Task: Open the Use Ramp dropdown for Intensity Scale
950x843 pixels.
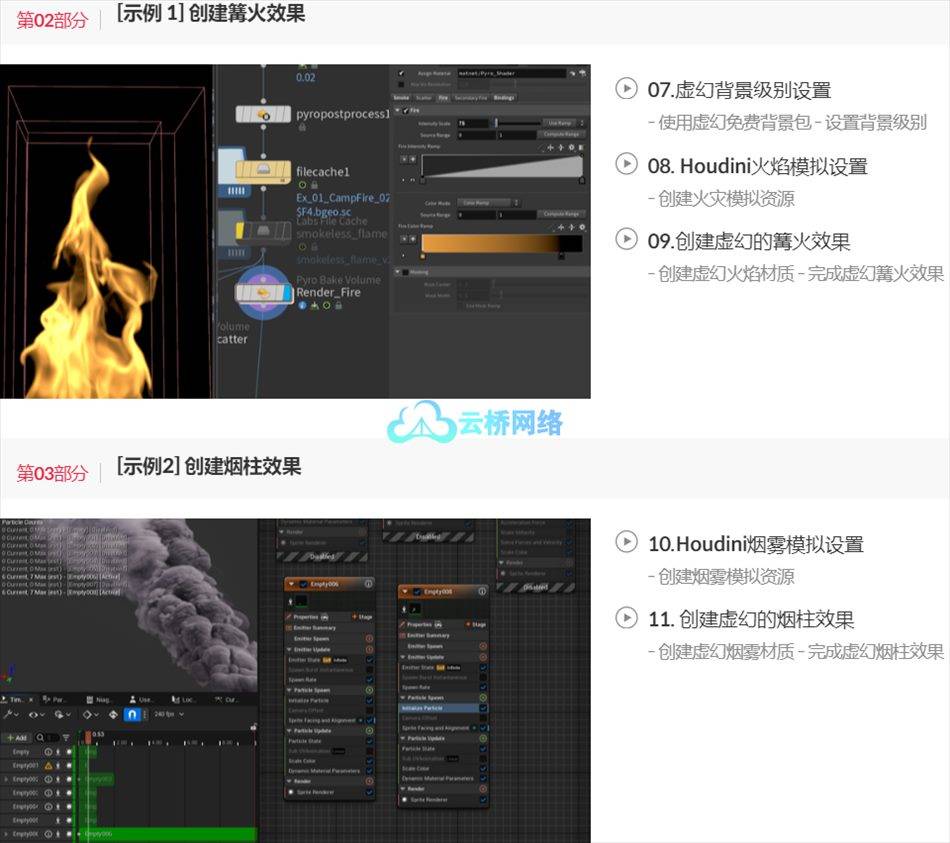Action: click(563, 123)
